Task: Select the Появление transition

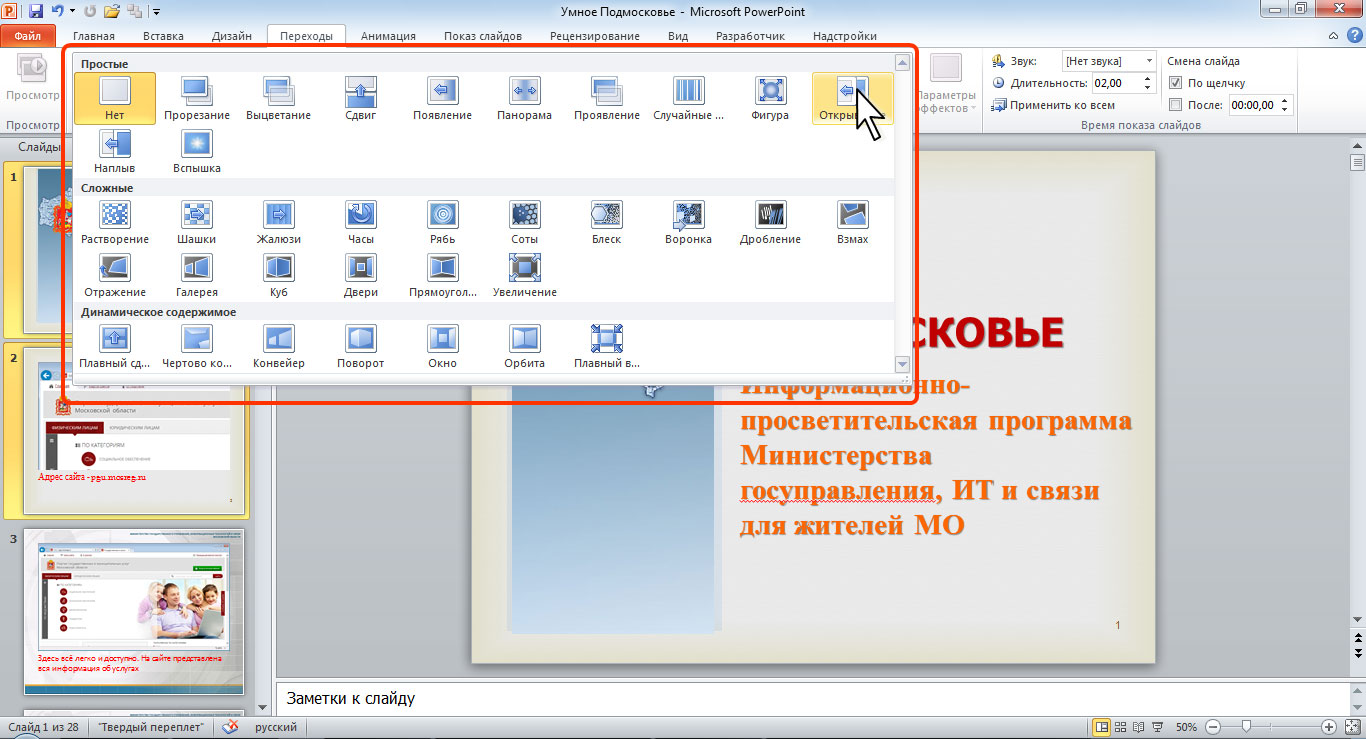Action: click(442, 98)
